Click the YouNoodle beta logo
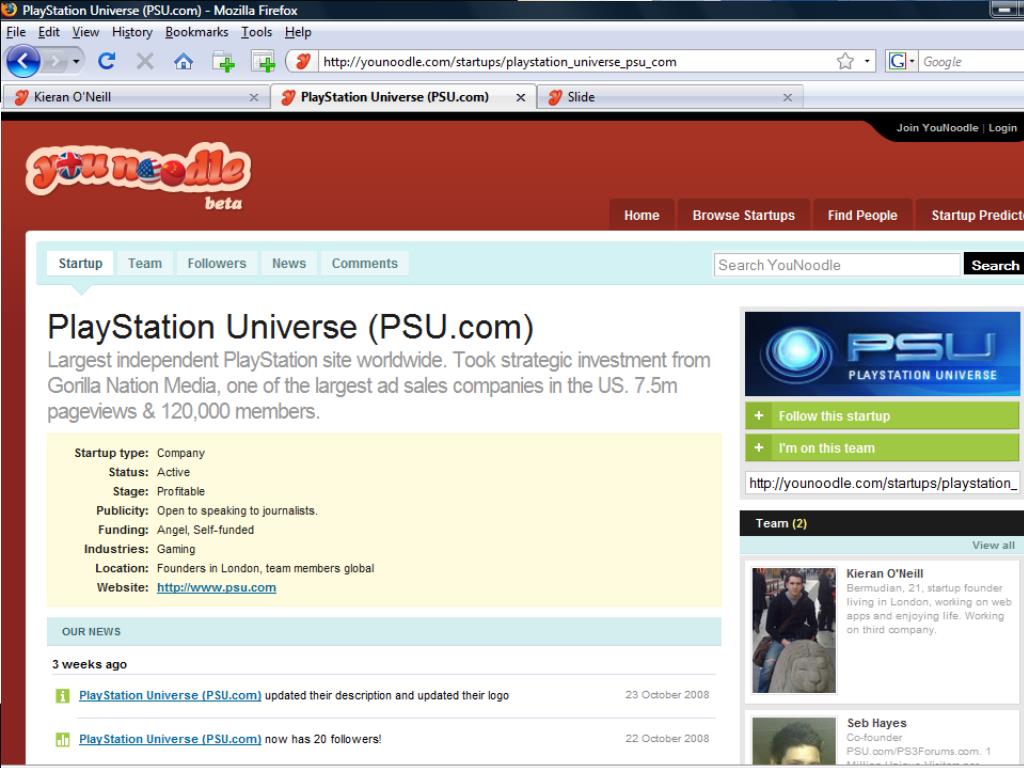The width and height of the screenshot is (1024, 768). (138, 175)
